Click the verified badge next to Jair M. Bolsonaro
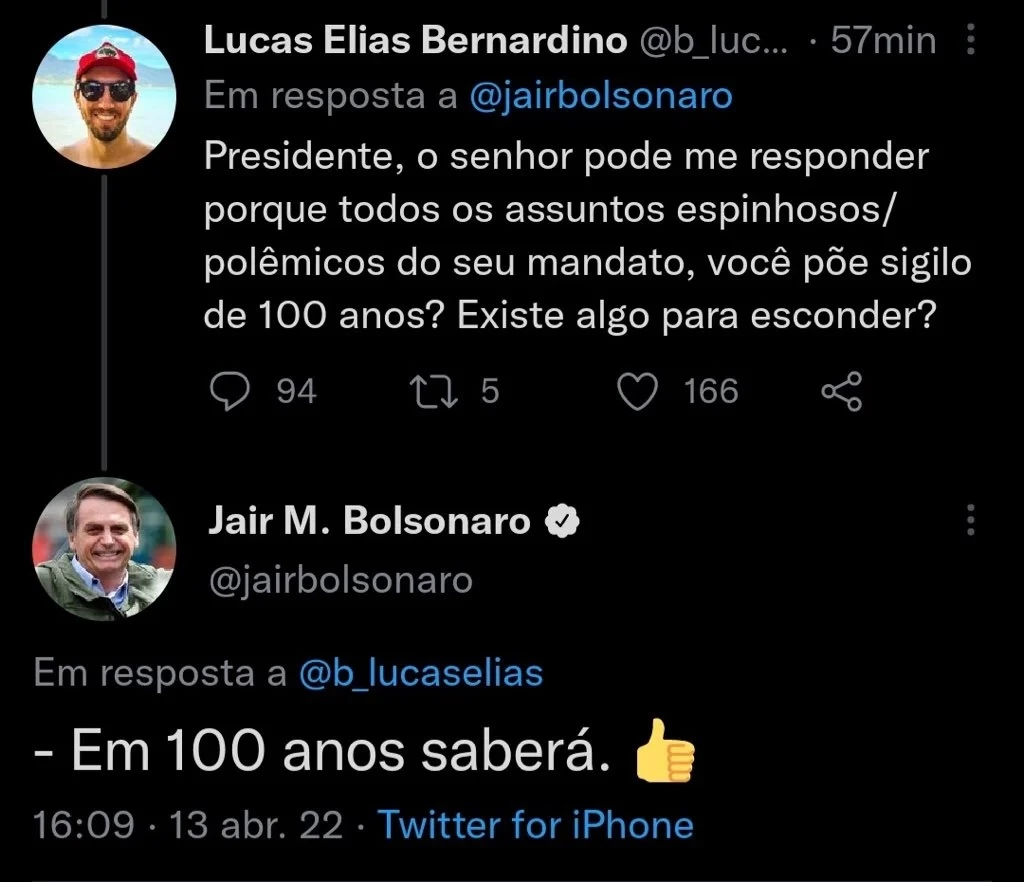Screen dimensions: 1024x882 pyautogui.click(x=563, y=520)
